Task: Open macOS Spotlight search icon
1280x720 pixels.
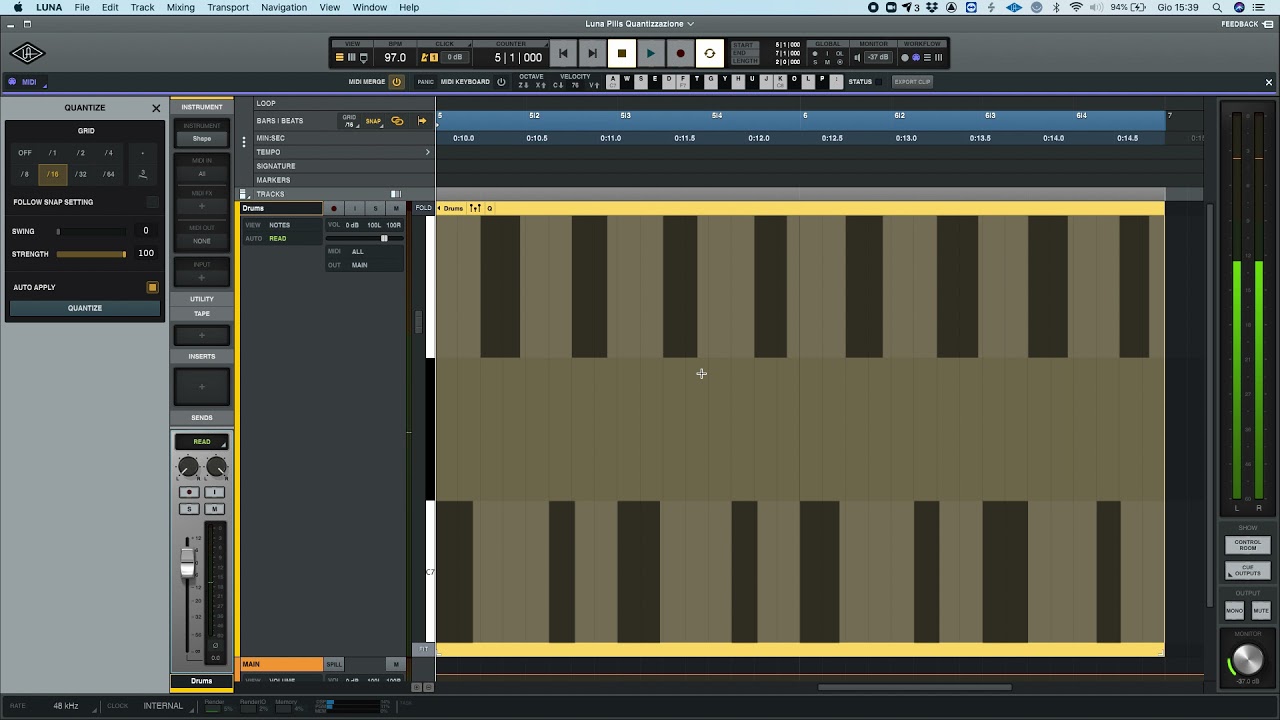Action: tap(1217, 7)
